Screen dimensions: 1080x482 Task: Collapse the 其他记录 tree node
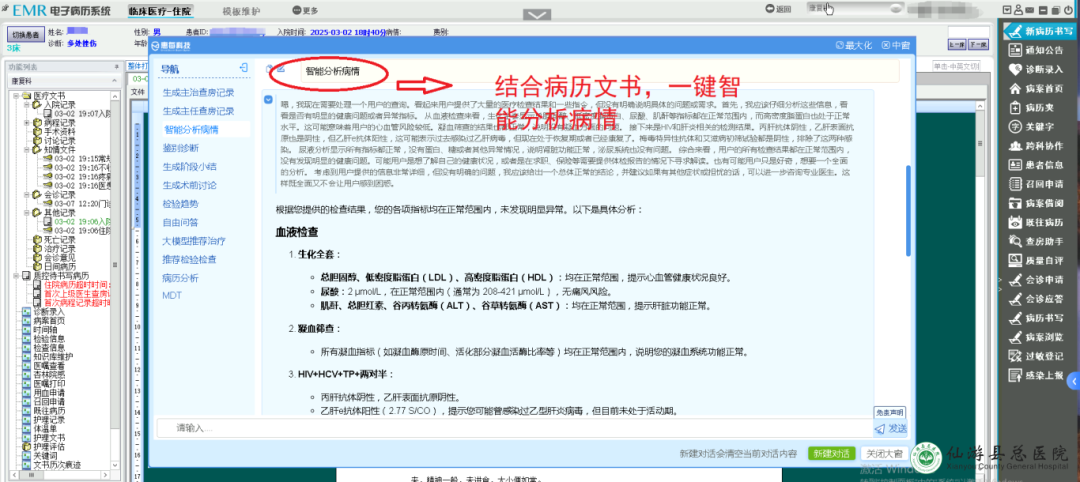[x=26, y=213]
